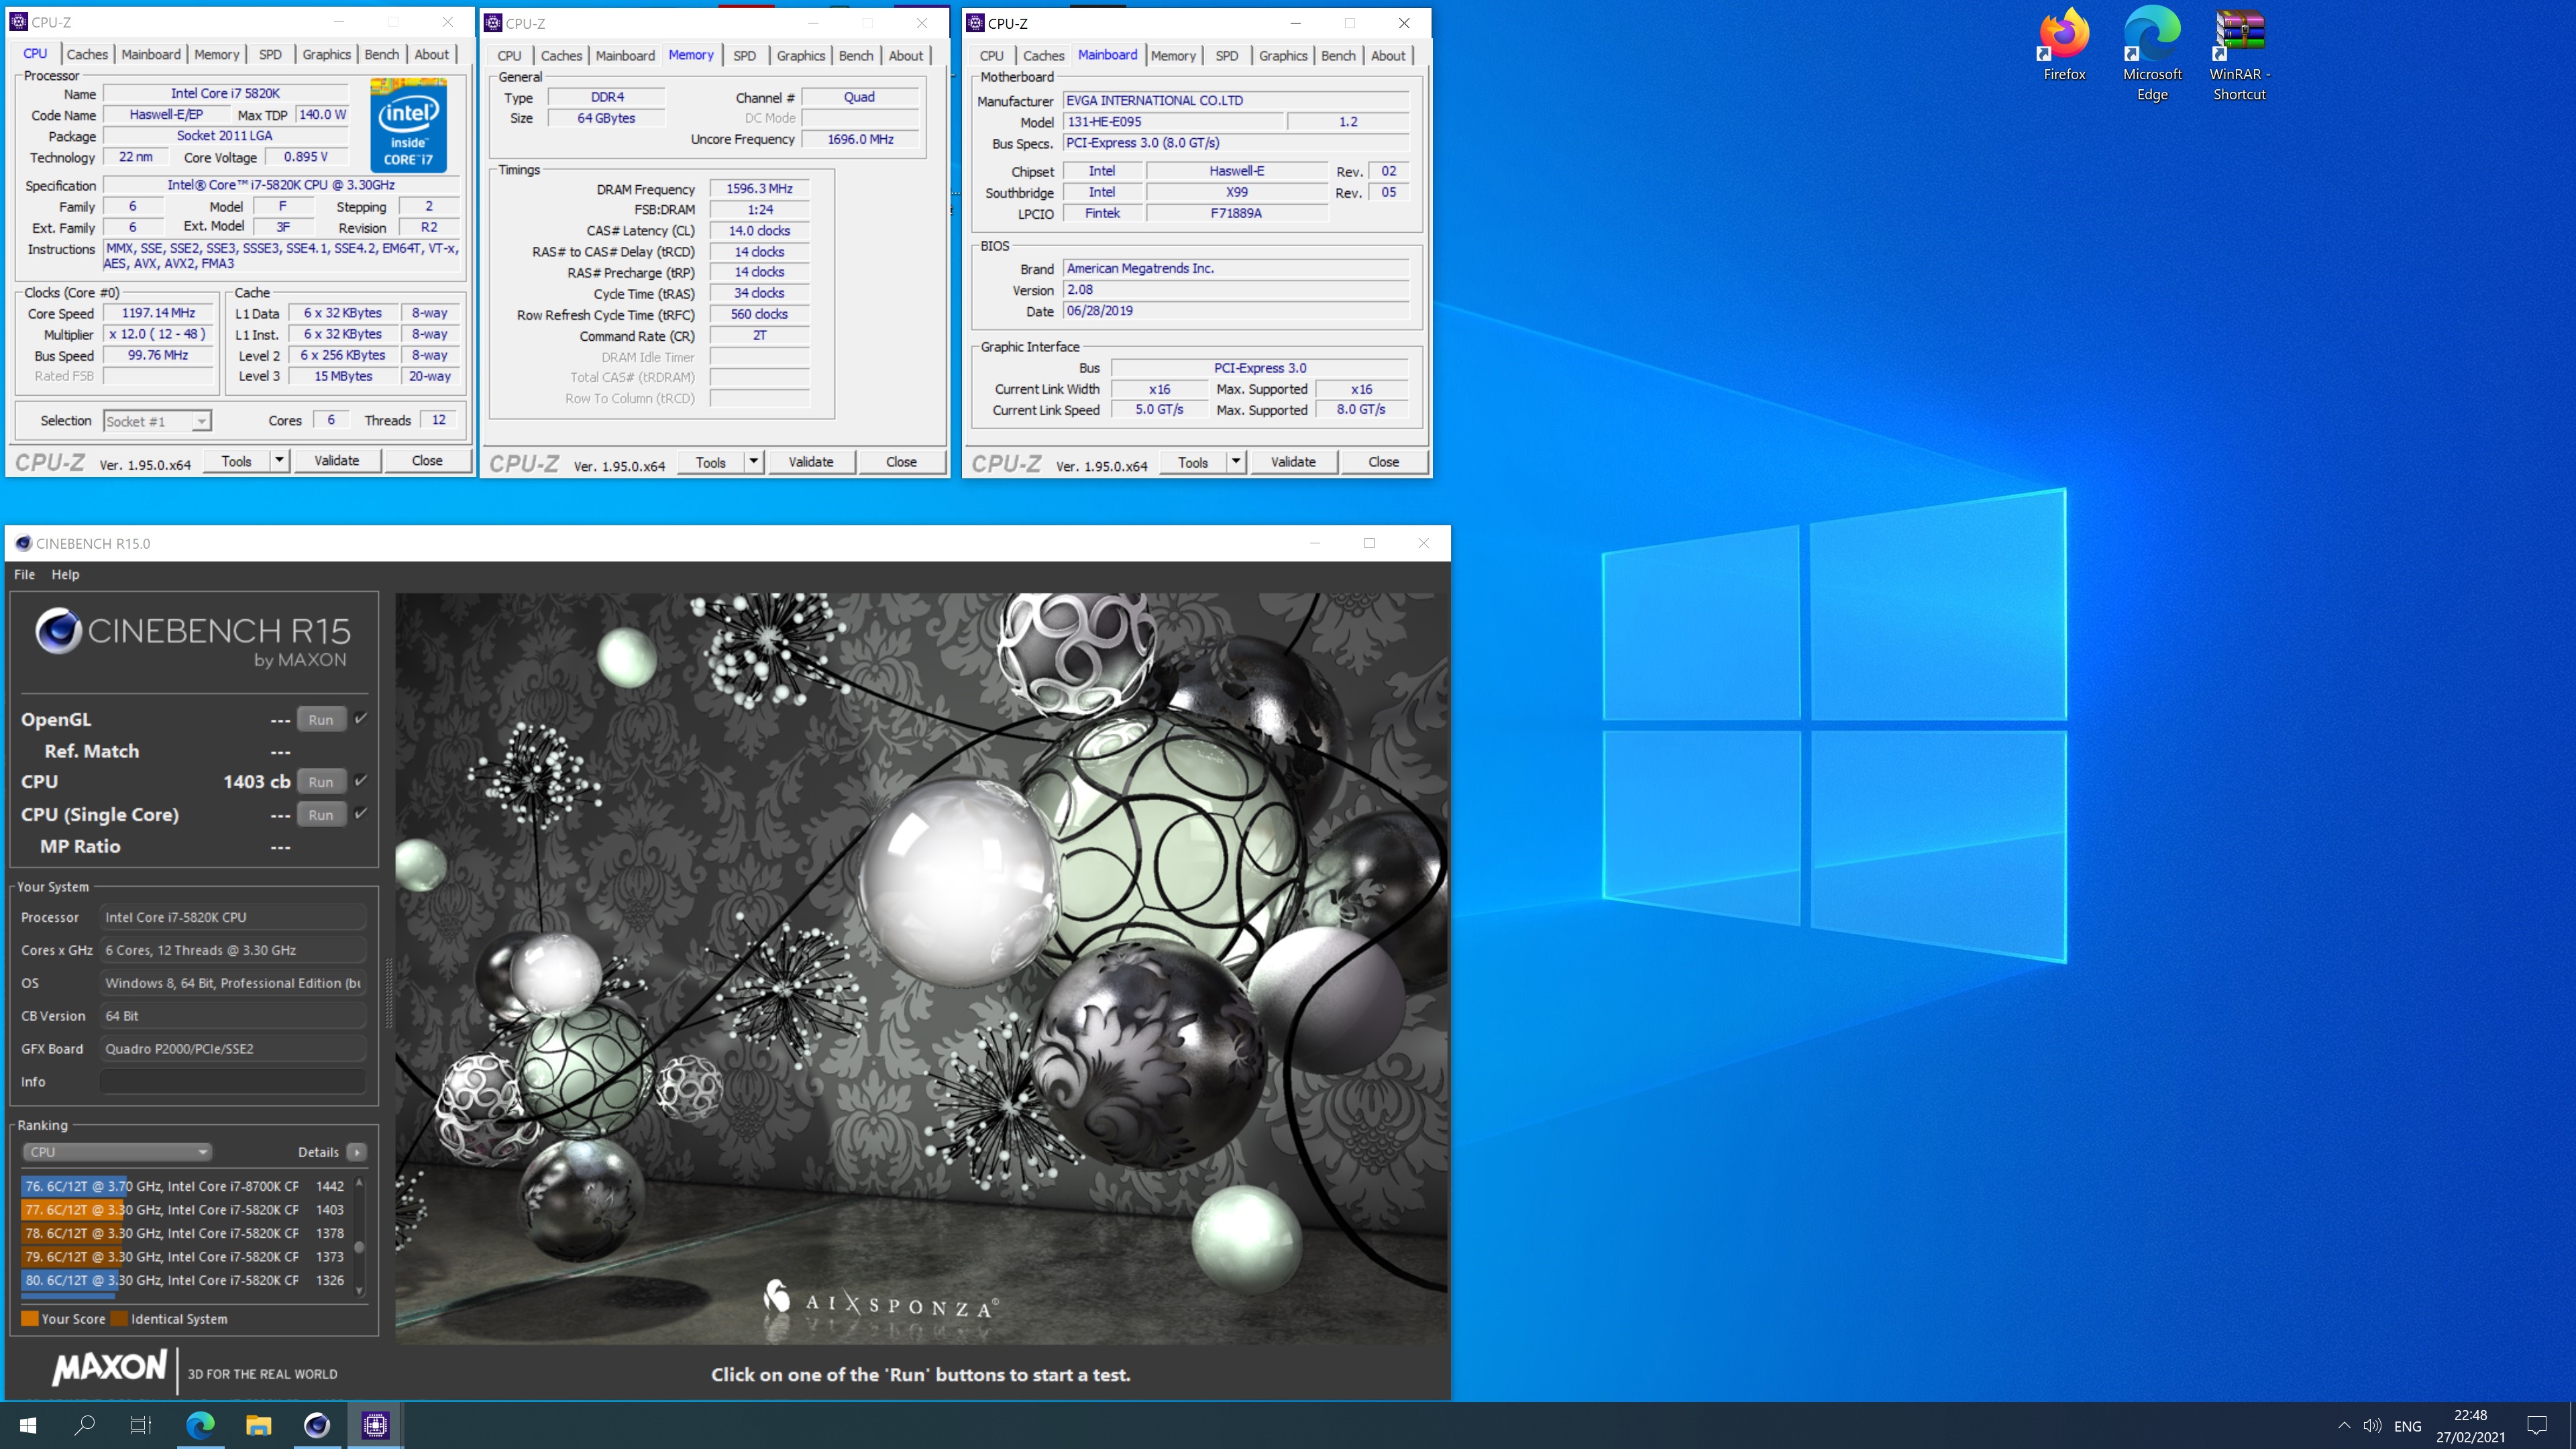The image size is (2576, 1449).
Task: Open ranking Details arrow in Cinebench
Action: pyautogui.click(x=356, y=1152)
